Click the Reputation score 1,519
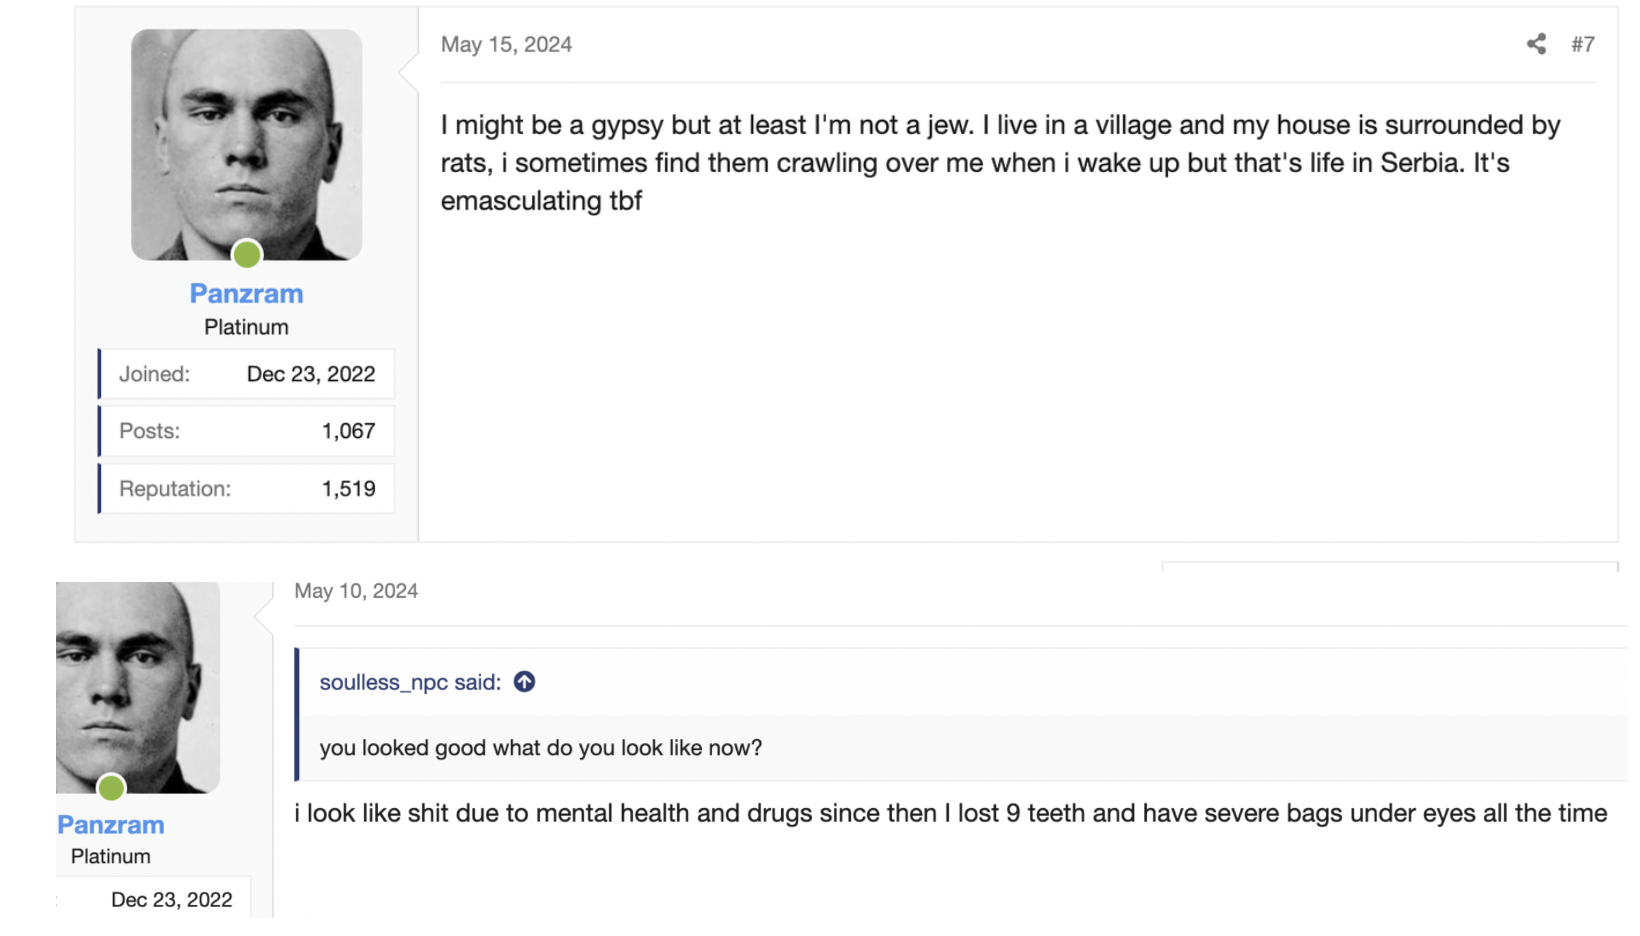 pos(348,489)
